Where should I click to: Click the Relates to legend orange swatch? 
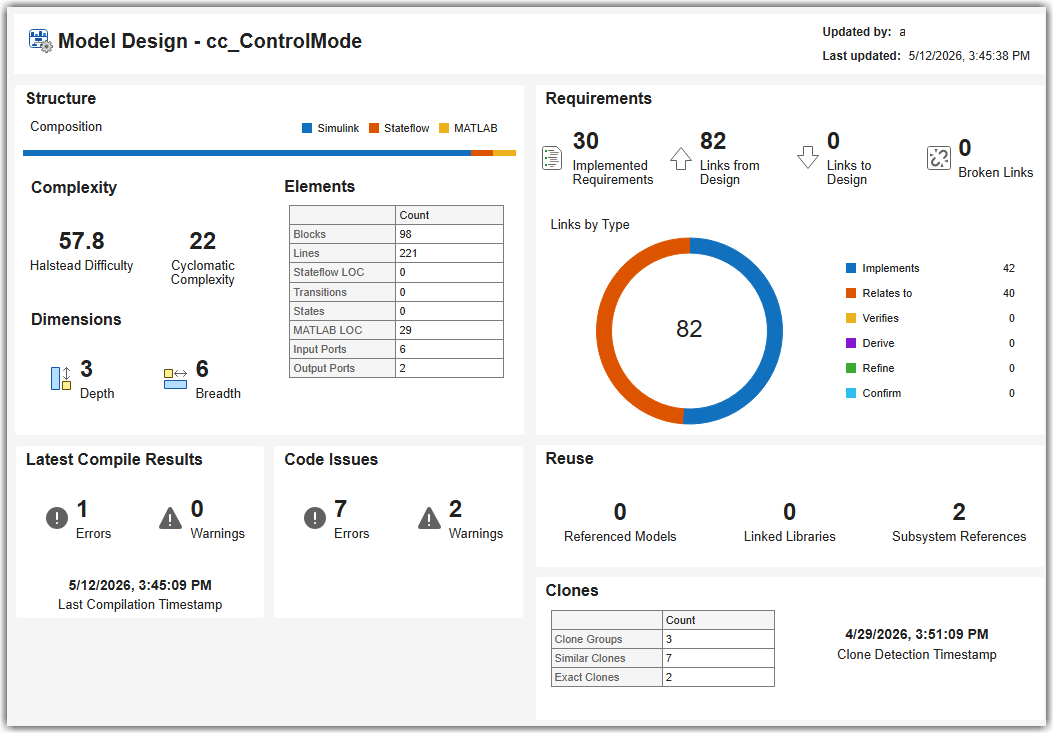tap(851, 293)
